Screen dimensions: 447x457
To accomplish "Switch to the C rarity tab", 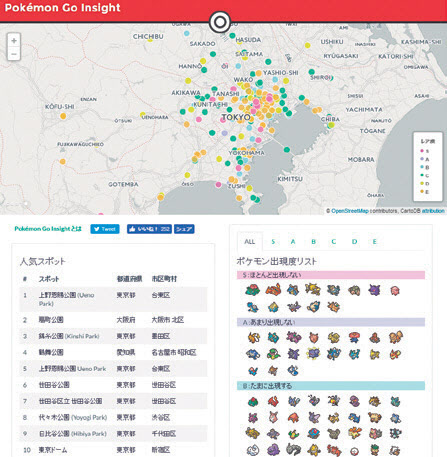I will click(x=334, y=242).
